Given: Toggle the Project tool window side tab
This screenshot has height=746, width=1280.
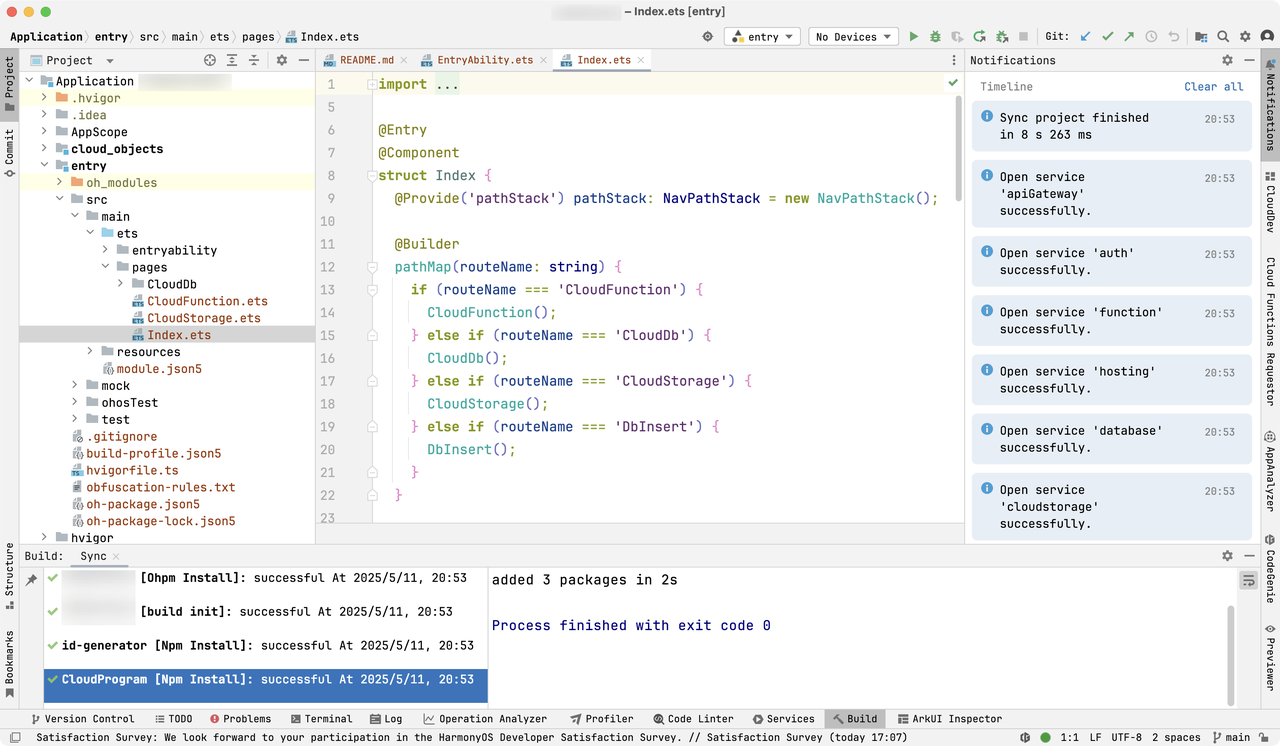Looking at the screenshot, I should [x=9, y=84].
